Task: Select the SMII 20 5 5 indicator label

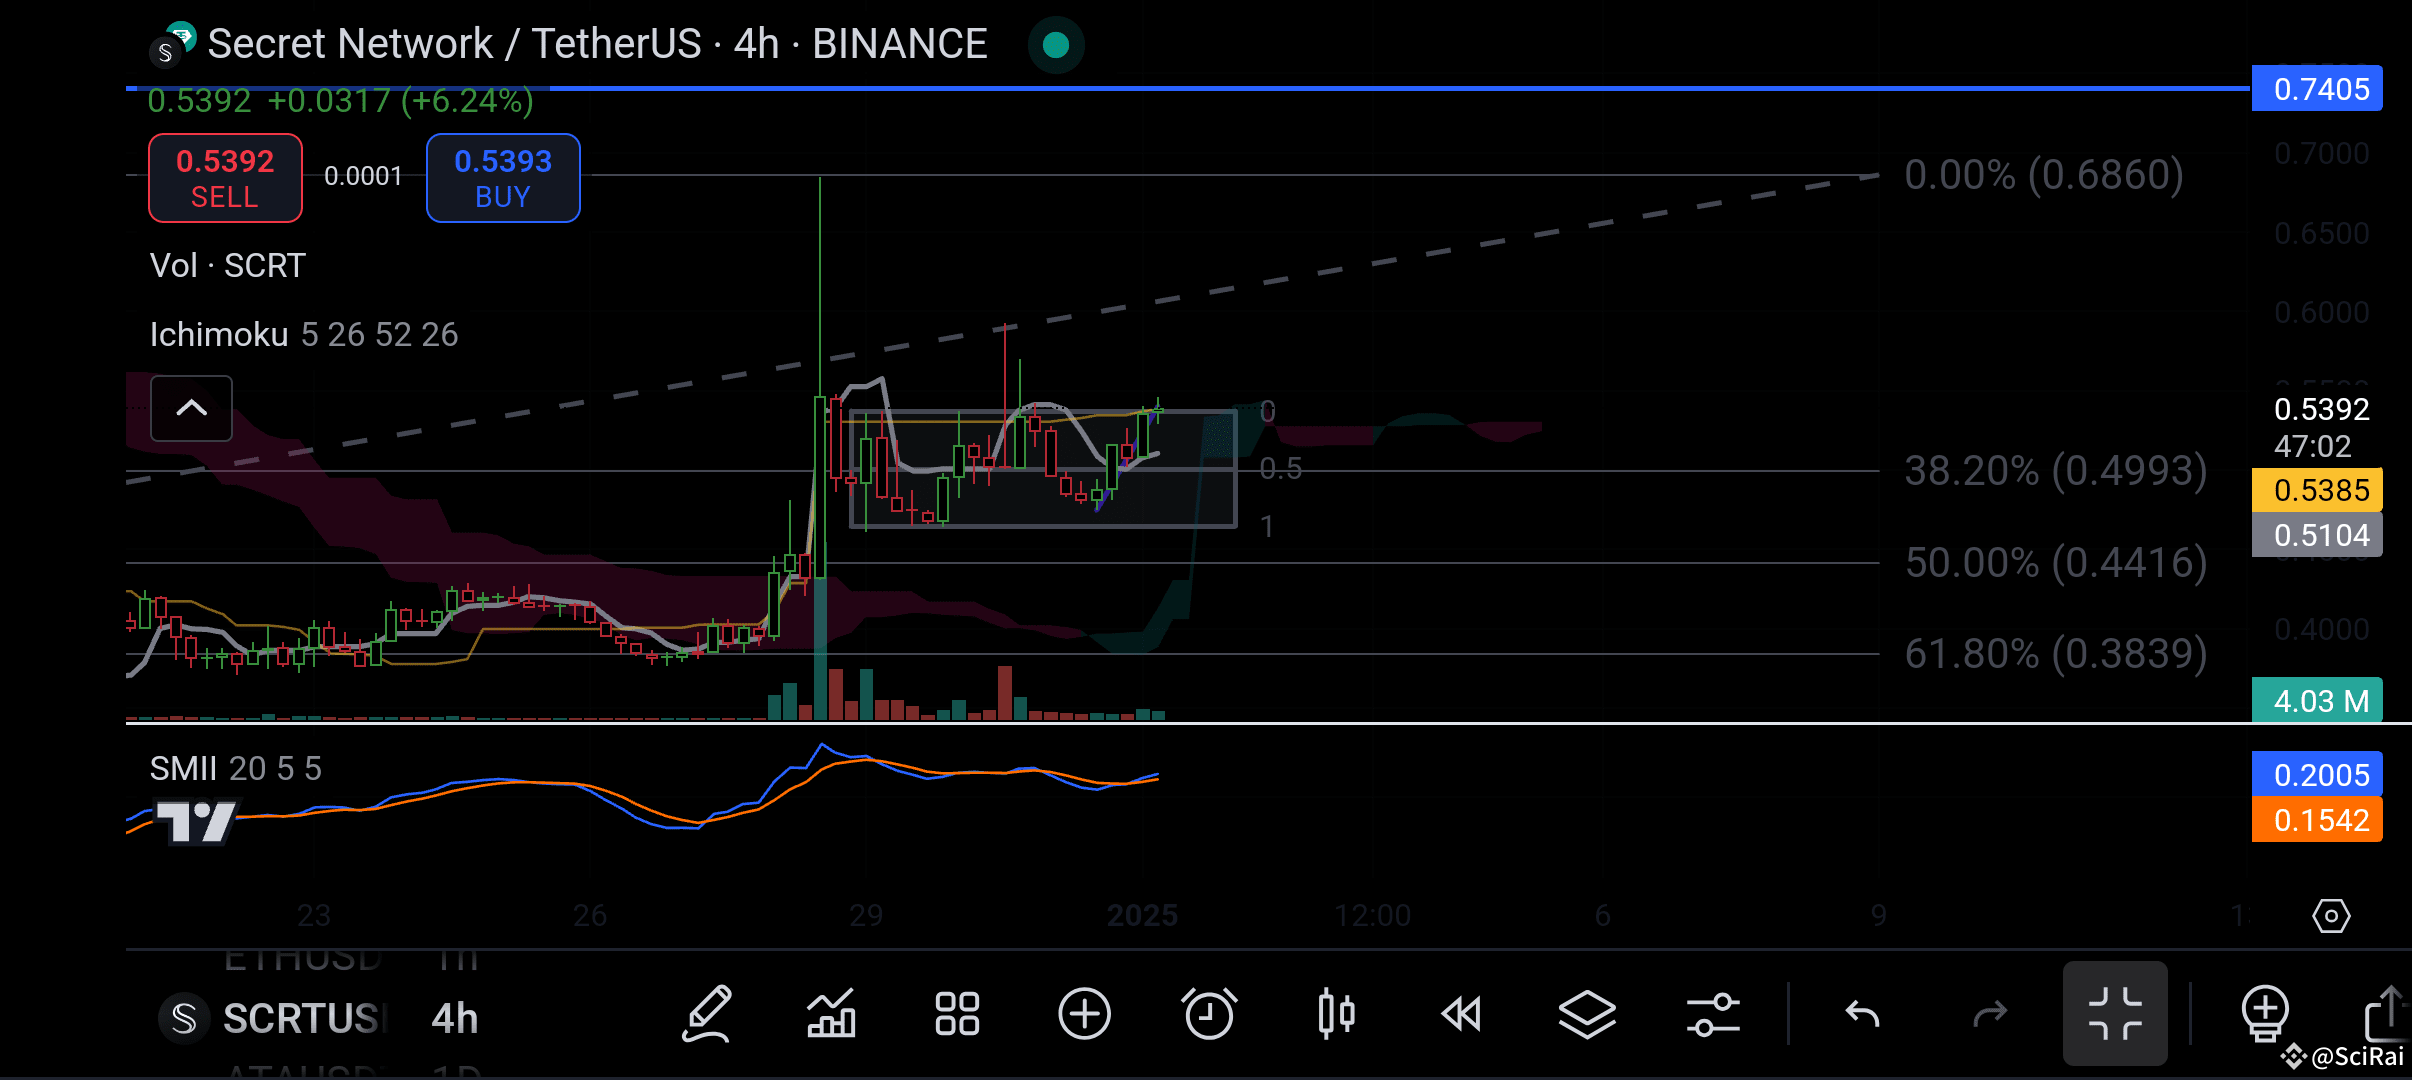Action: [234, 767]
